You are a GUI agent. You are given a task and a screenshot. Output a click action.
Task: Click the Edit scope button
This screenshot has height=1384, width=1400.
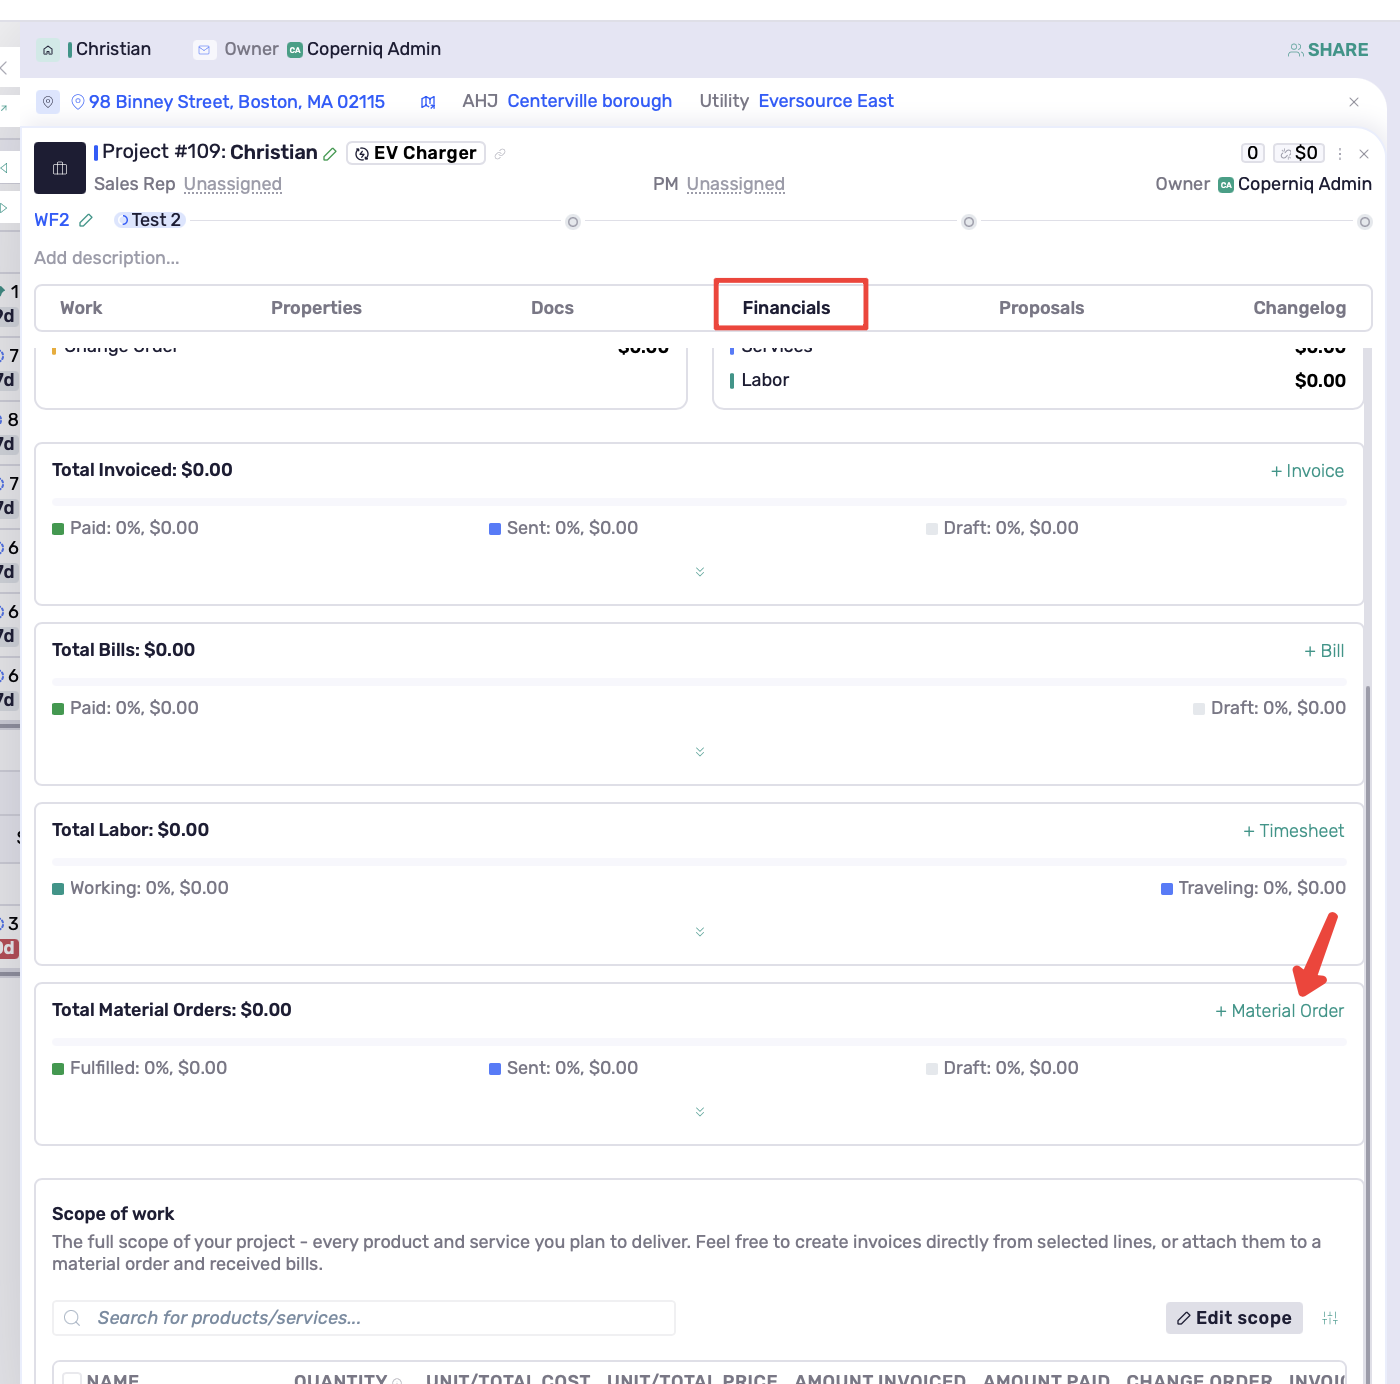coord(1234,1318)
